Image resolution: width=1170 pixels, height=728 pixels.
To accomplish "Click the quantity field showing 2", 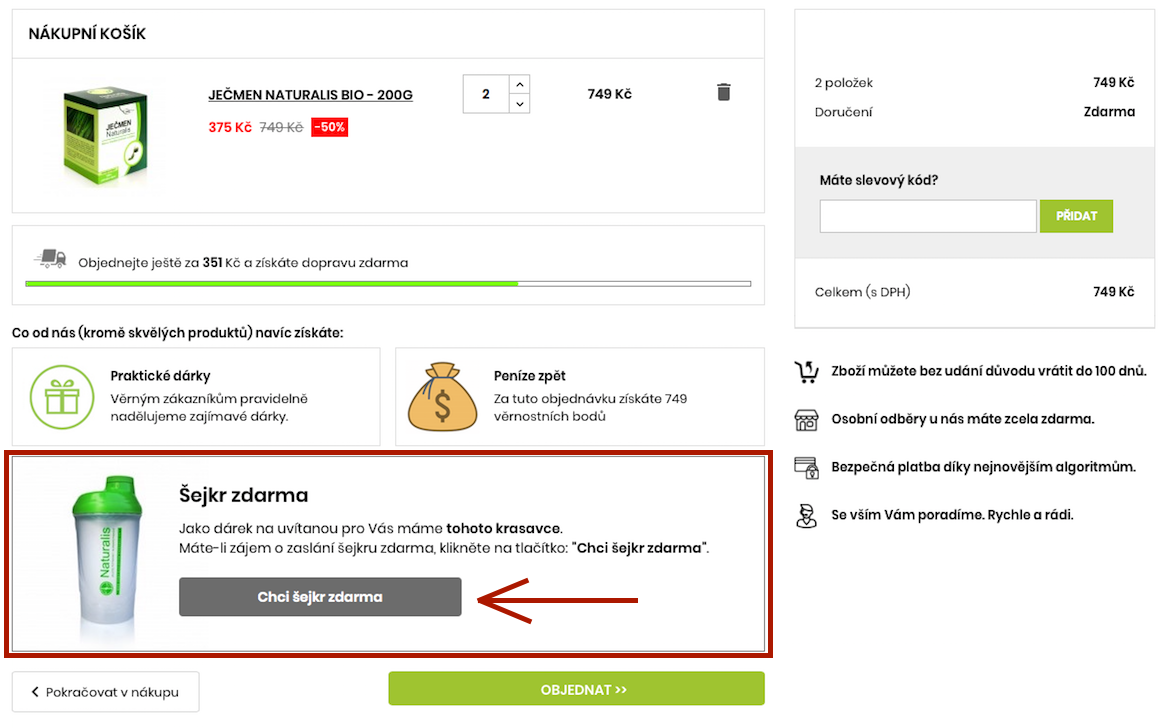I will [486, 94].
